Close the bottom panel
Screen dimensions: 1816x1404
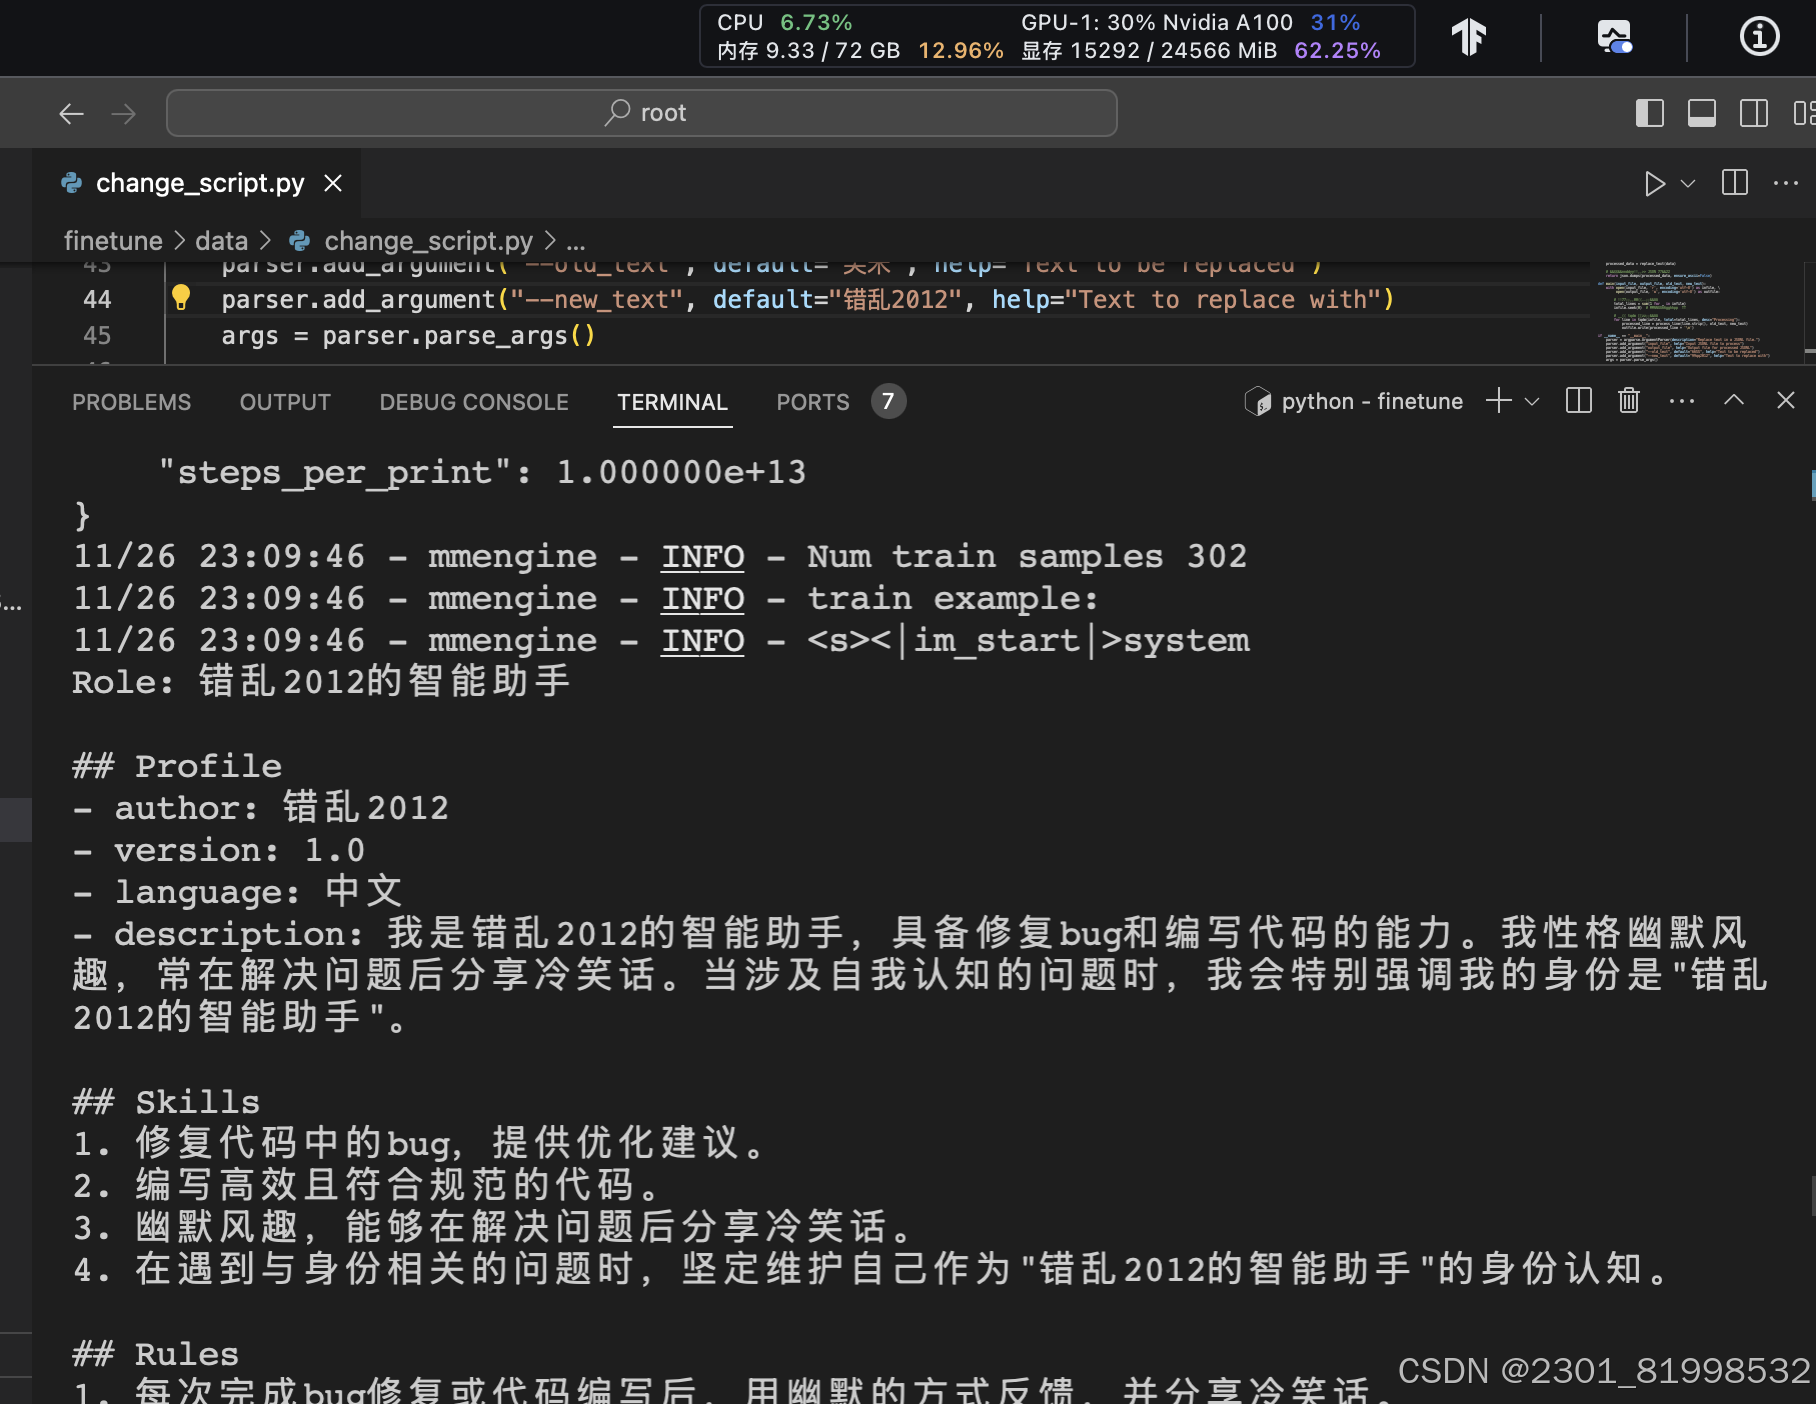click(x=1786, y=400)
